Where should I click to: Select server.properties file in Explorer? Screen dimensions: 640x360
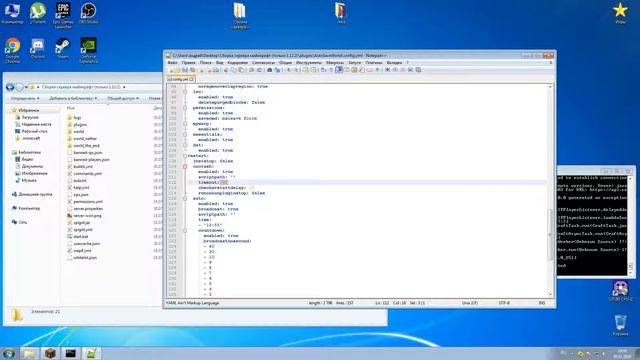[x=84, y=209]
